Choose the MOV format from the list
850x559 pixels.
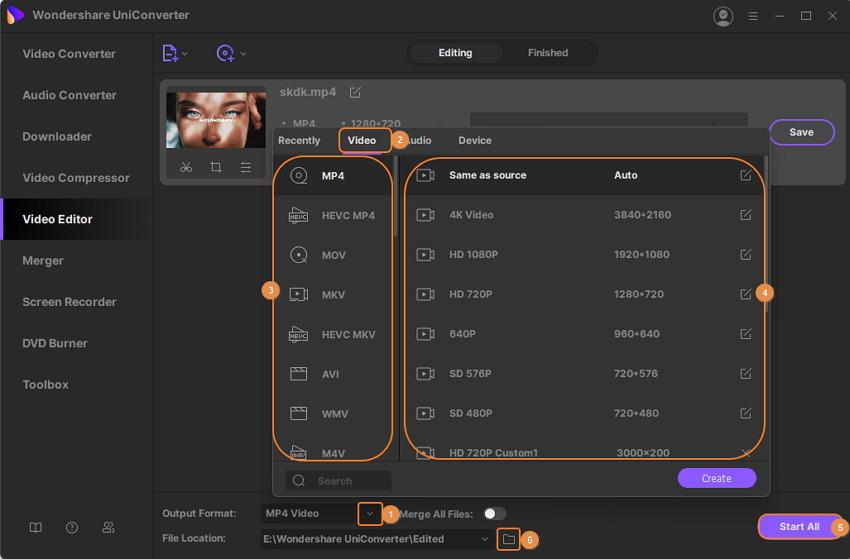[x=333, y=255]
